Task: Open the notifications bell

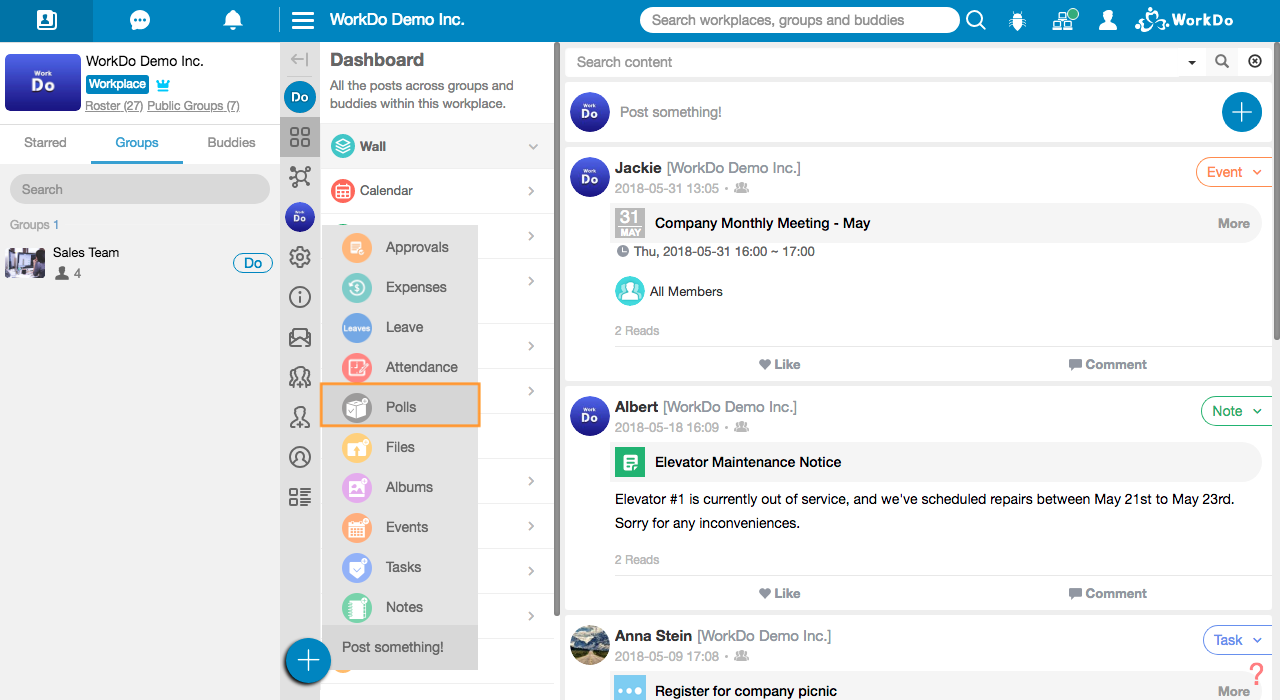Action: pyautogui.click(x=233, y=20)
